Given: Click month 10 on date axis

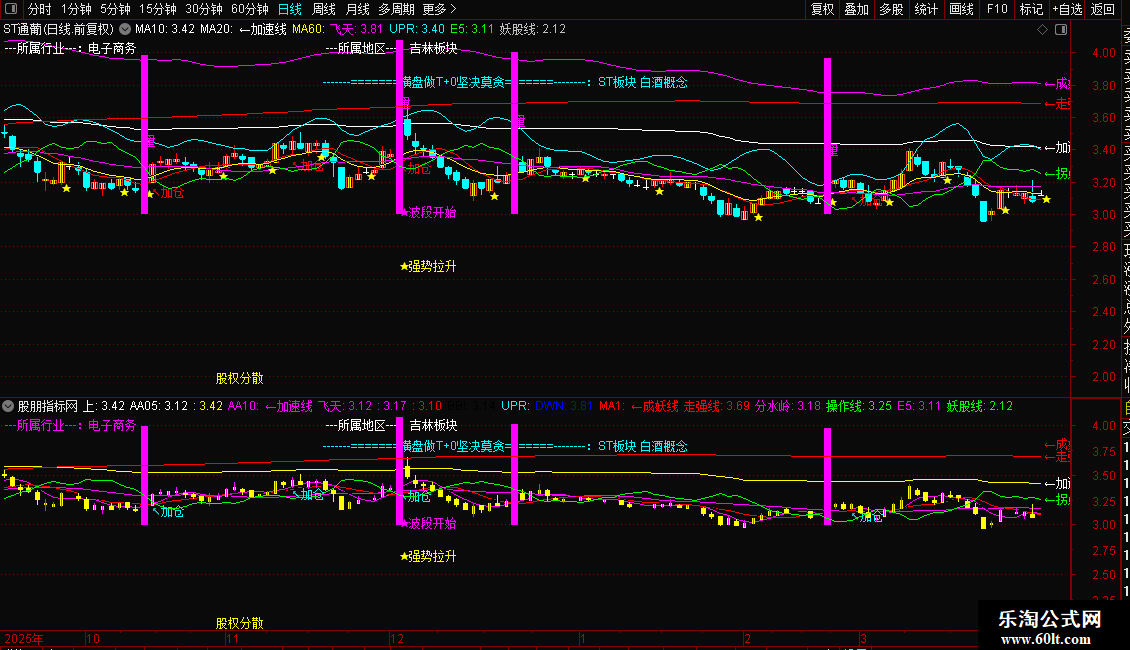Looking at the screenshot, I should click(92, 638).
